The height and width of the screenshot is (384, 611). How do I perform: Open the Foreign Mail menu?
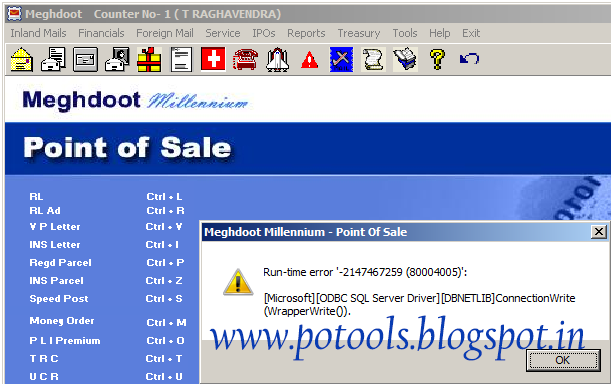[x=165, y=33]
